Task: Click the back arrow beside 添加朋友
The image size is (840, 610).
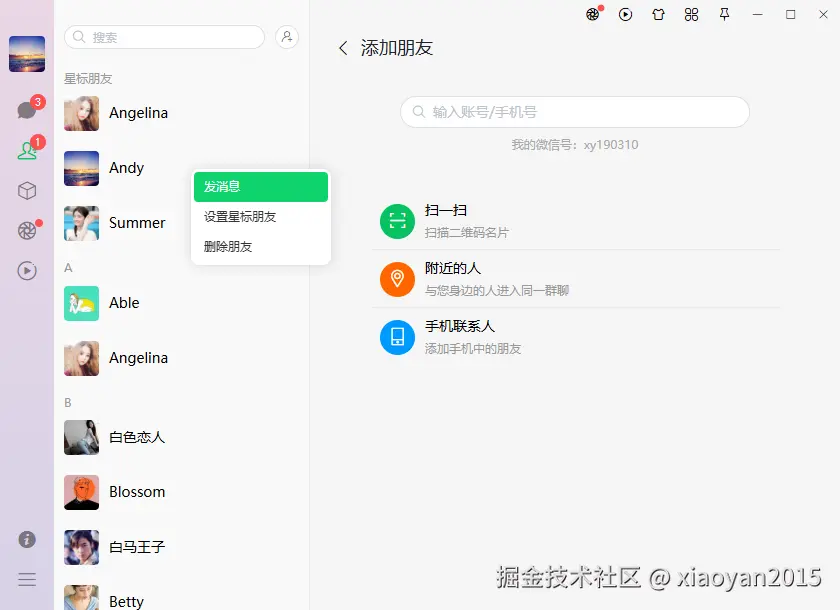Action: pyautogui.click(x=344, y=47)
